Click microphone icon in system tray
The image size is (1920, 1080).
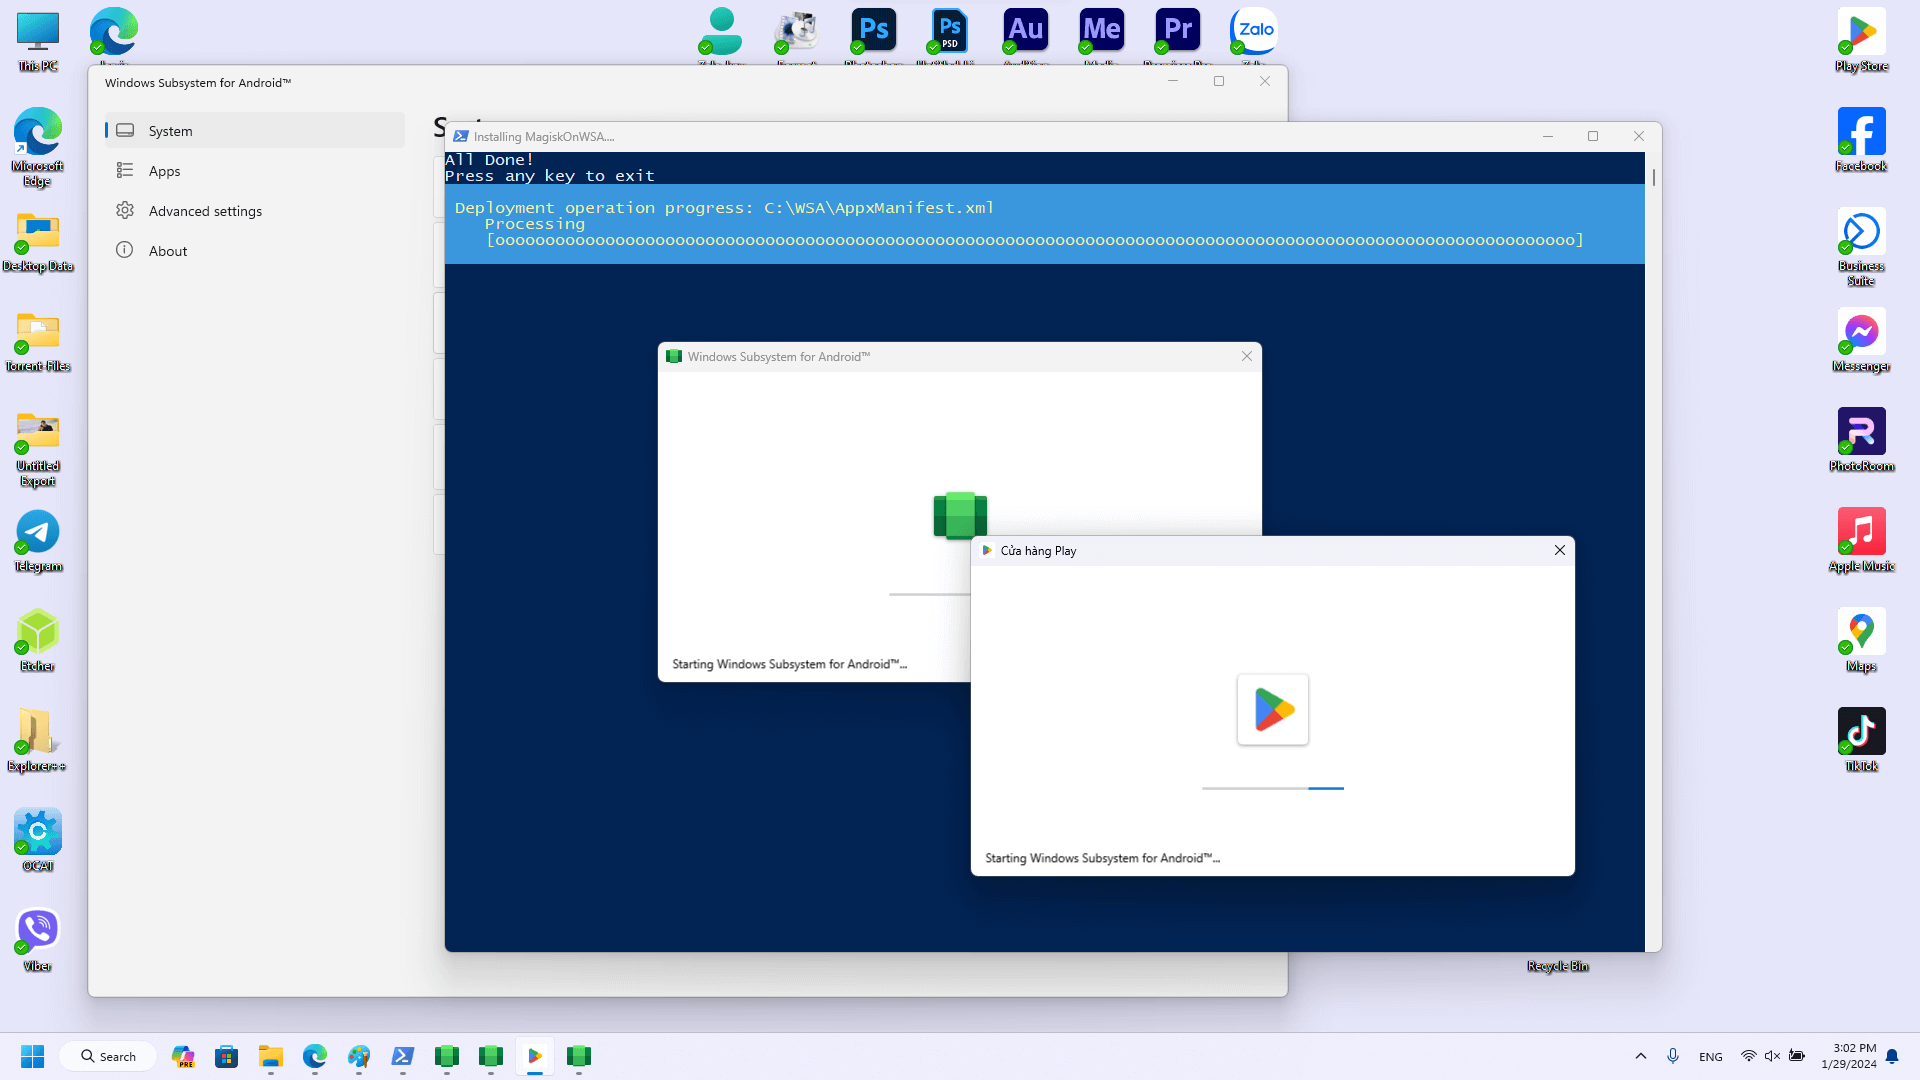click(x=1673, y=1056)
